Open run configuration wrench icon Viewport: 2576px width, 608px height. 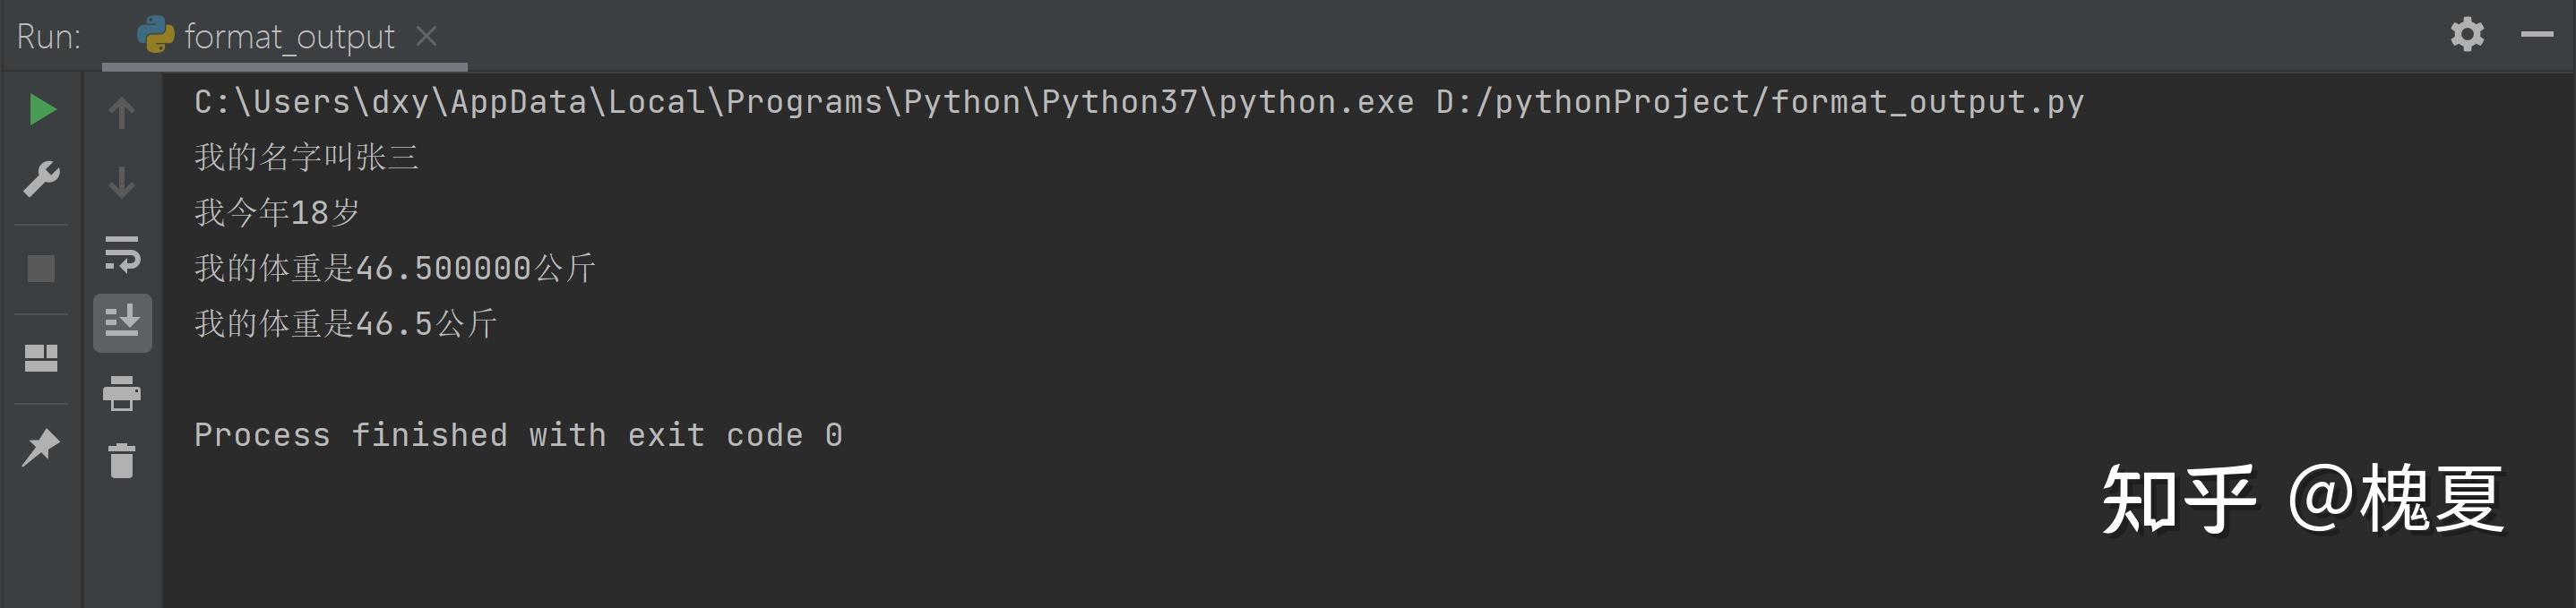pyautogui.click(x=41, y=180)
